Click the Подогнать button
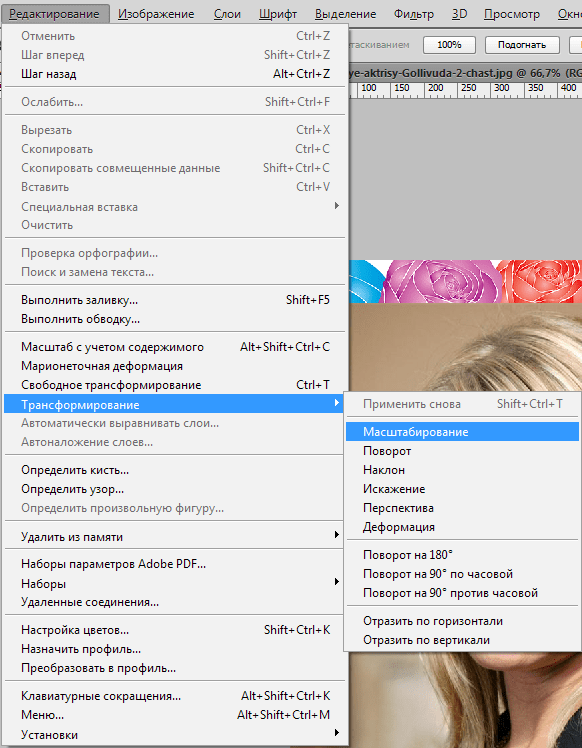Screen dimensions: 582x748 [522, 45]
